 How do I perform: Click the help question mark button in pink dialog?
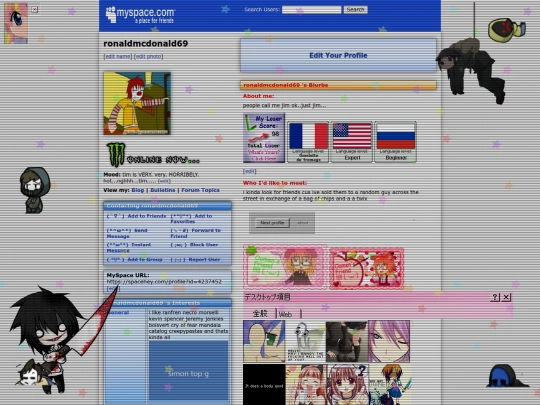[495, 297]
